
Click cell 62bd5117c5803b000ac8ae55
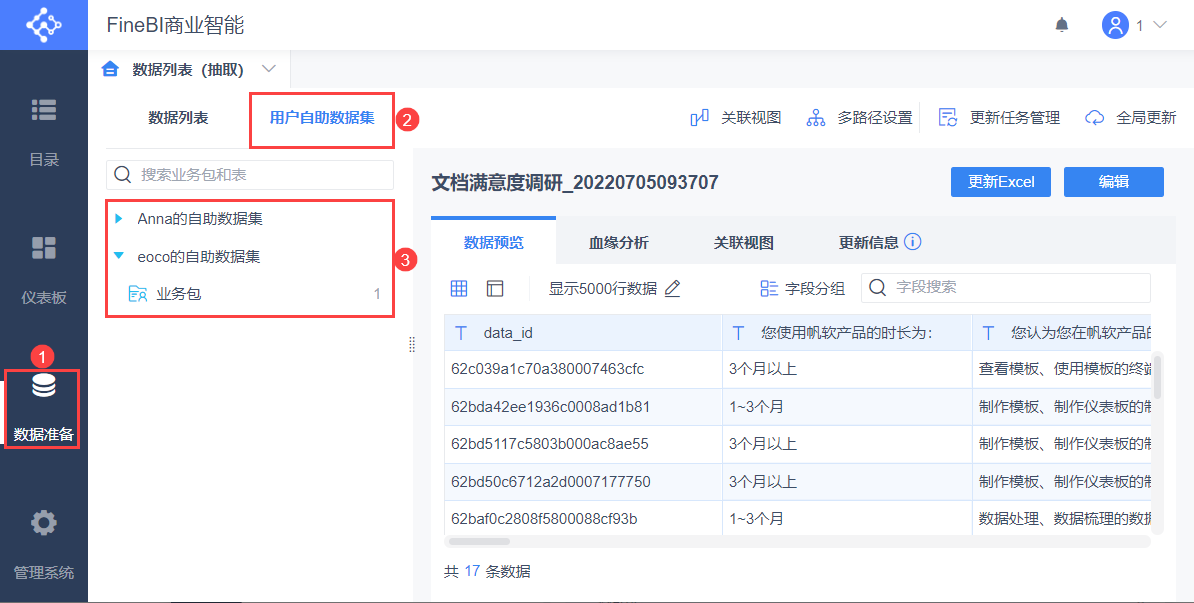click(x=583, y=443)
